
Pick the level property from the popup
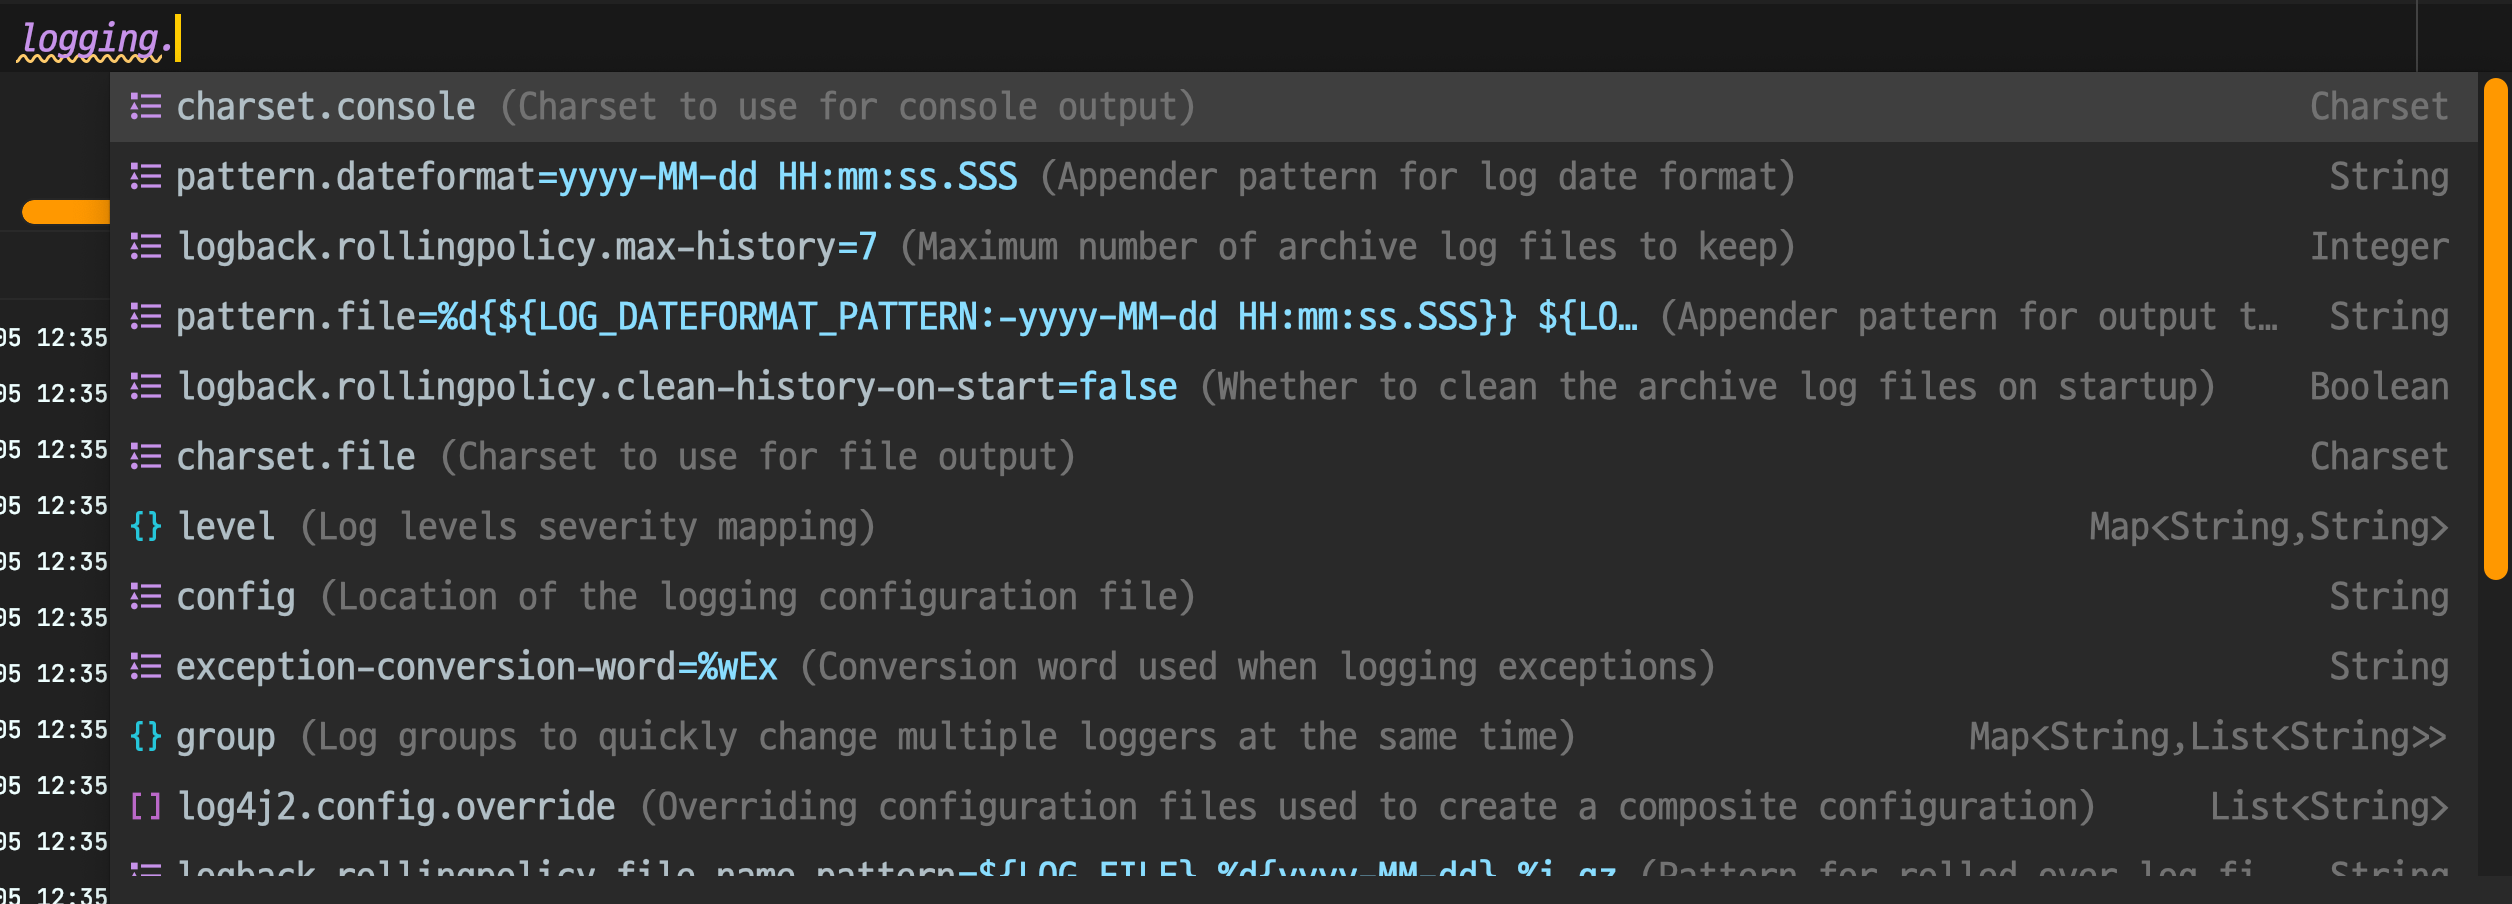pos(226,526)
